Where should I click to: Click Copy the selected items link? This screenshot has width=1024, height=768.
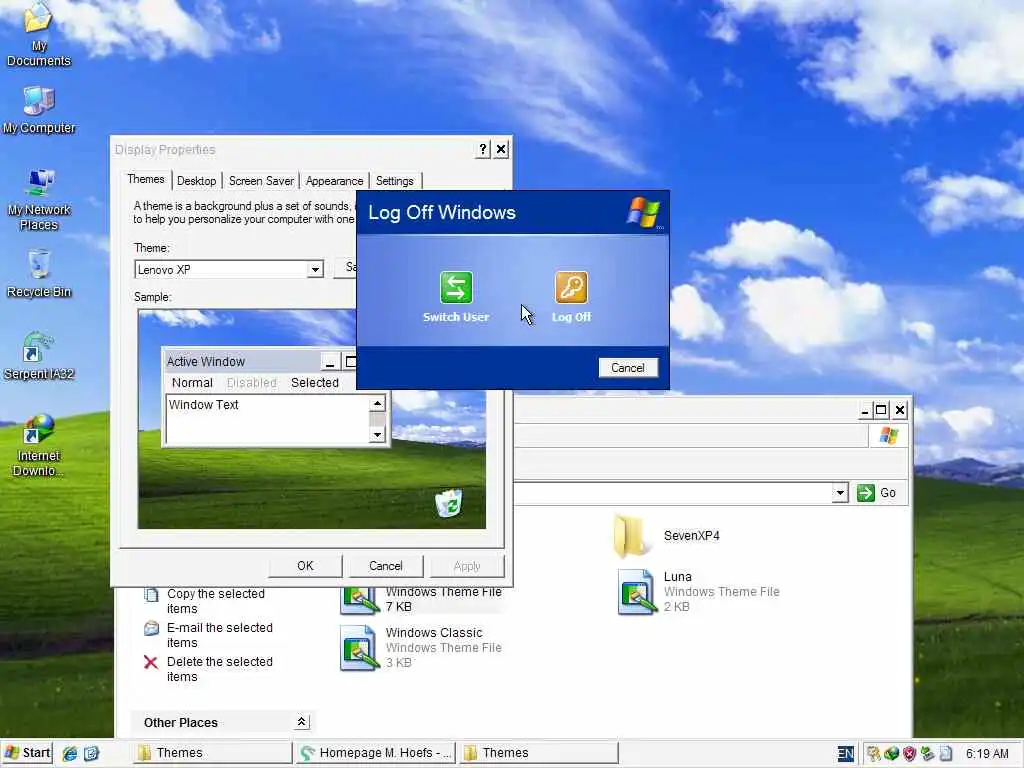click(216, 601)
